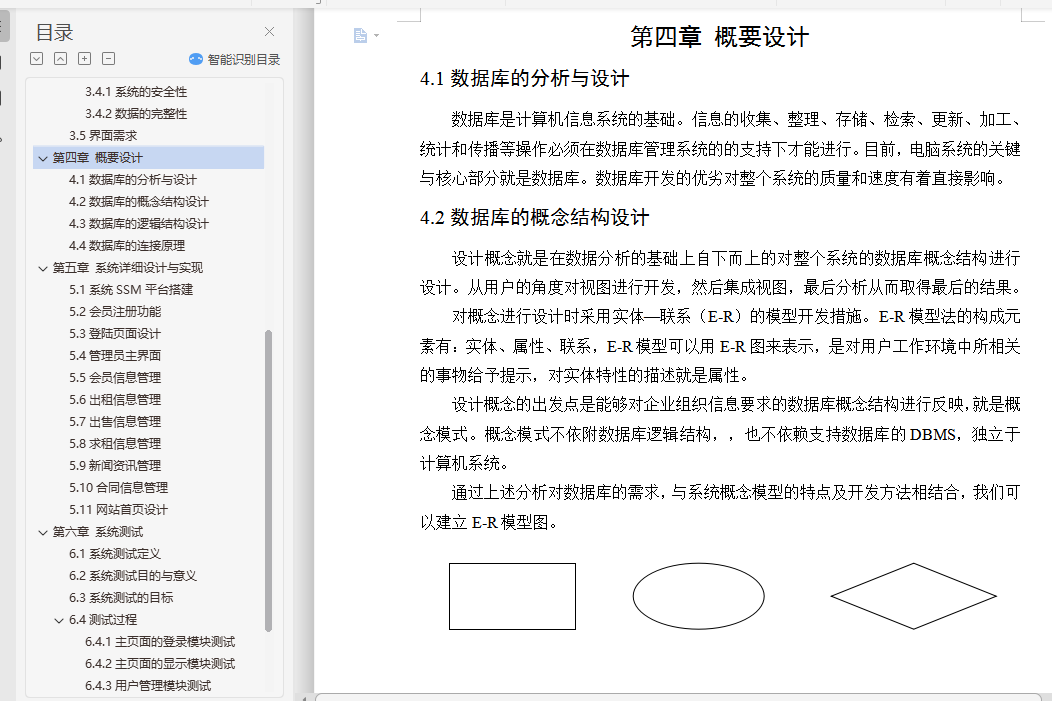The height and width of the screenshot is (701, 1052).
Task: Click the minus icon to demote heading level
Action: coord(109,59)
